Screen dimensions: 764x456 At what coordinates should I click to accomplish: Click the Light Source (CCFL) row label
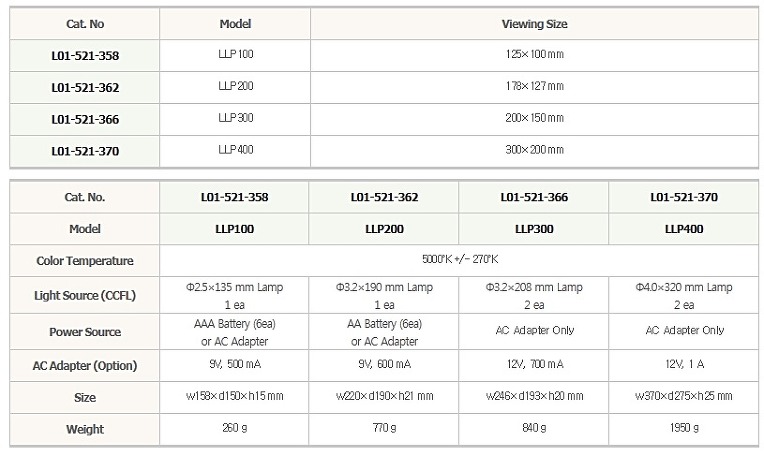[85, 295]
